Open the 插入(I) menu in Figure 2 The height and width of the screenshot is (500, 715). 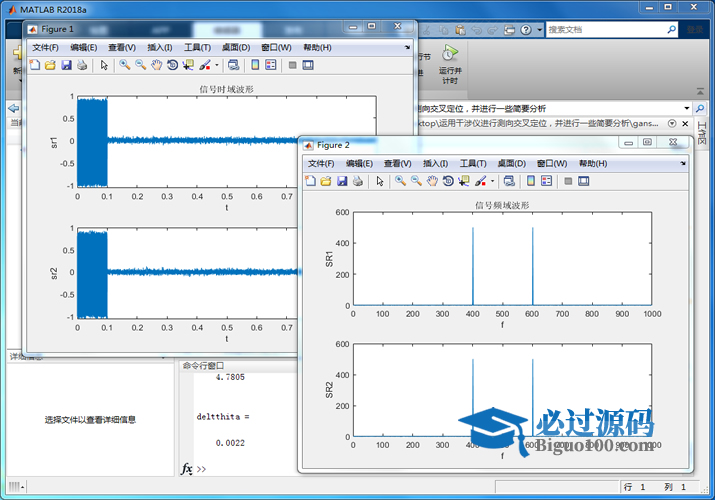click(435, 163)
